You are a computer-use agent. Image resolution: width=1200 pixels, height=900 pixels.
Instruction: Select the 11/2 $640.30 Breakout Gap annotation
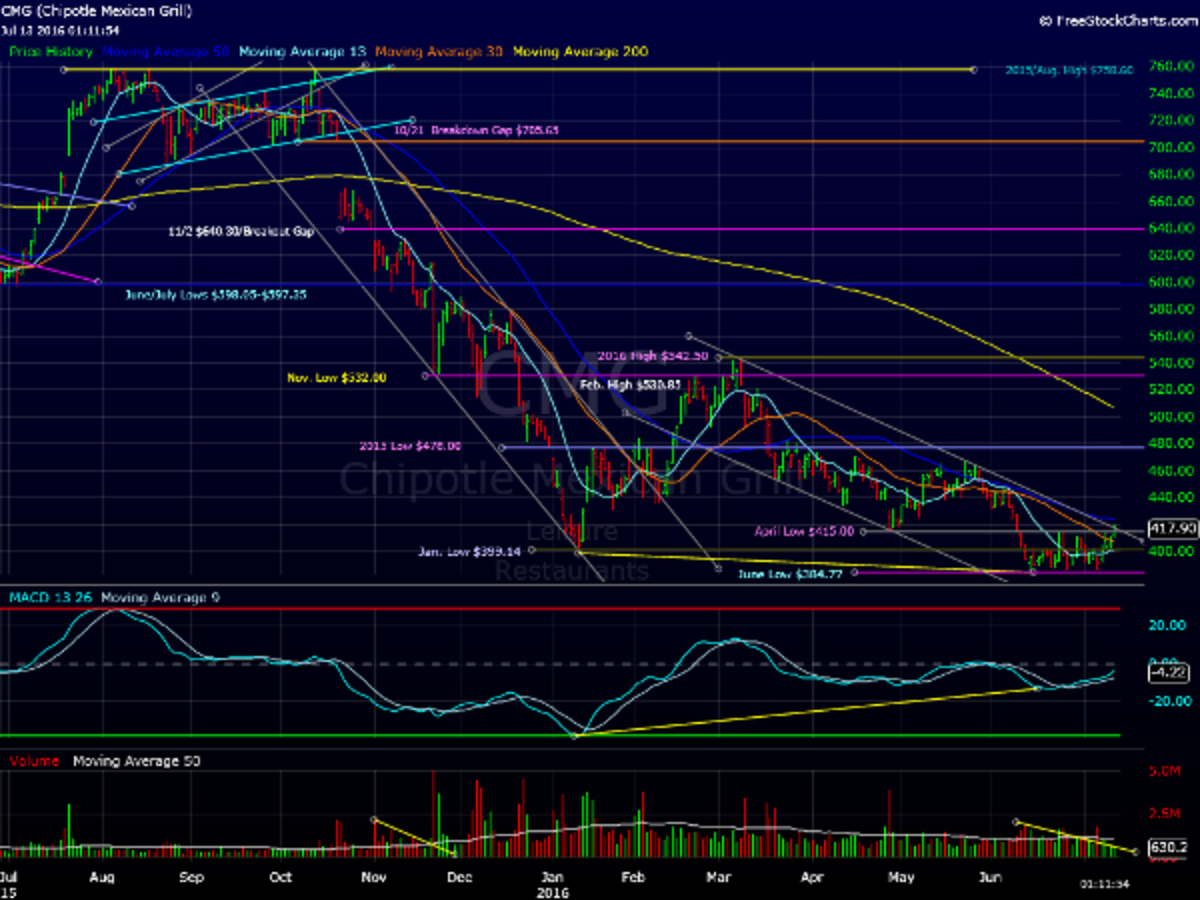[240, 231]
